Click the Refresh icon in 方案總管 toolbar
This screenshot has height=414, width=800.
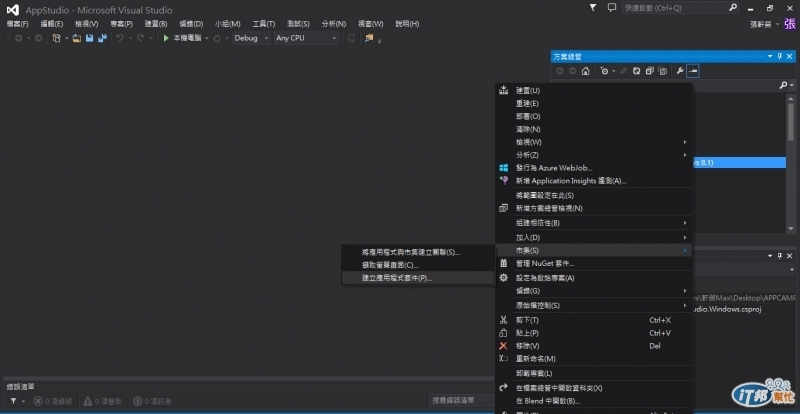click(x=636, y=71)
